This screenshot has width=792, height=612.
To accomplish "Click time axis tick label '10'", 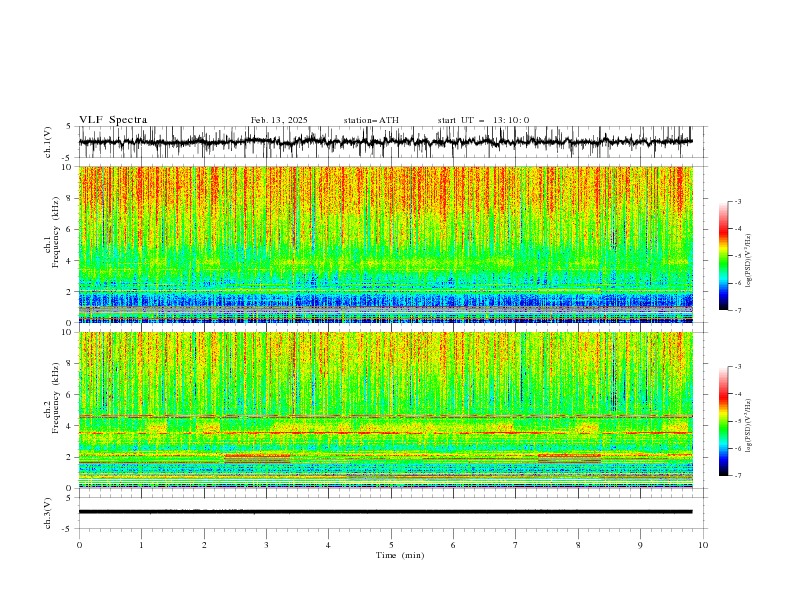I will pos(703,545).
